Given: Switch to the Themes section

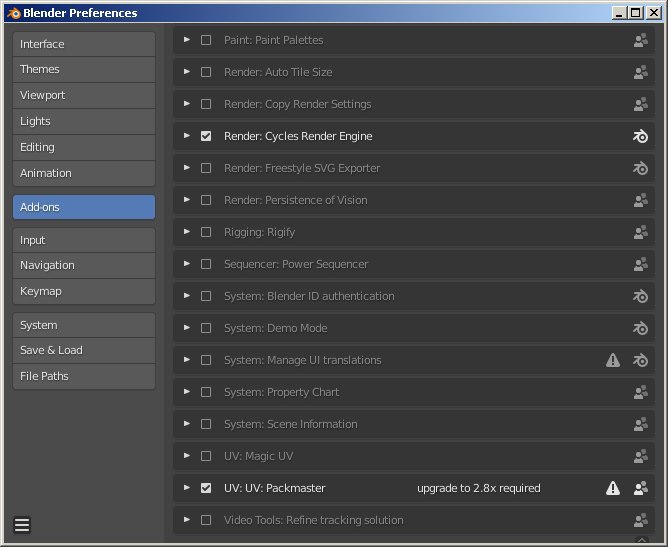Looking at the screenshot, I should [x=84, y=69].
